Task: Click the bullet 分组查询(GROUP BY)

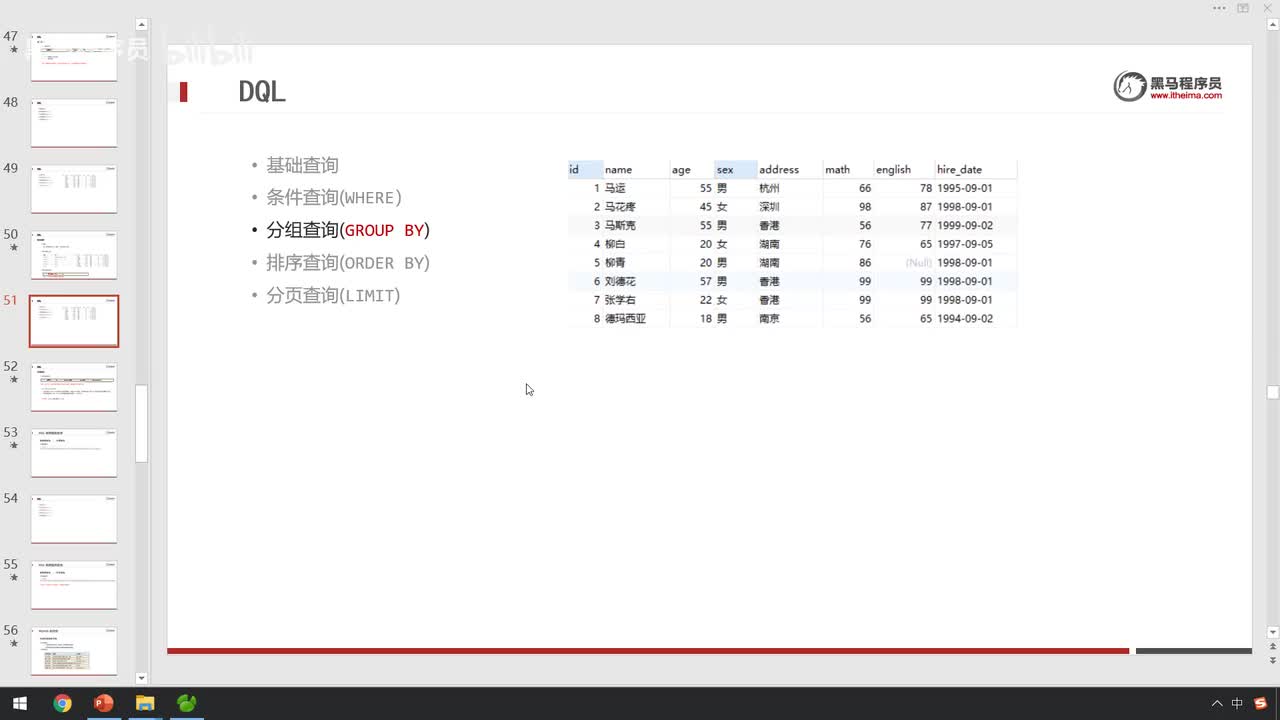Action: coord(348,230)
